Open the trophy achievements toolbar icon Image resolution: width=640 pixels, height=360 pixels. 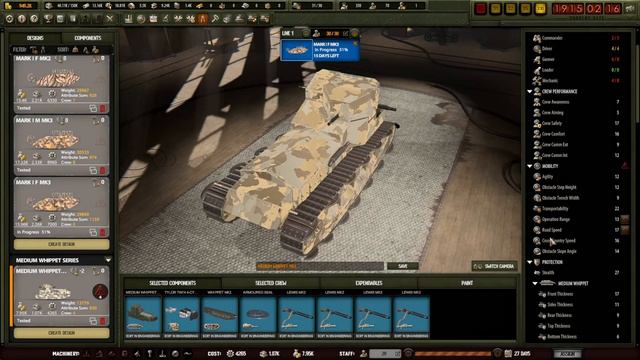(x=48, y=19)
